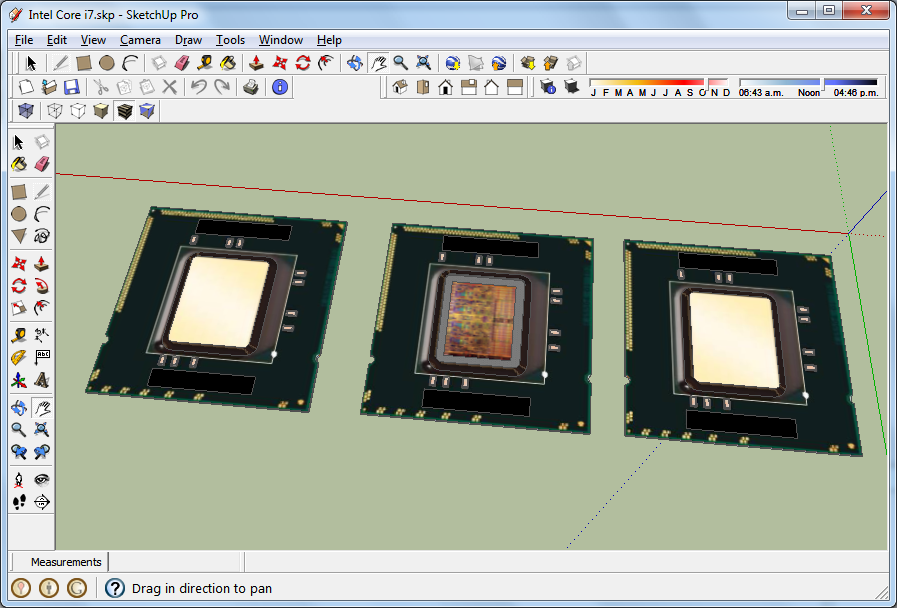Activate the Walk footprints tool
This screenshot has height=608, width=897.
[19, 502]
